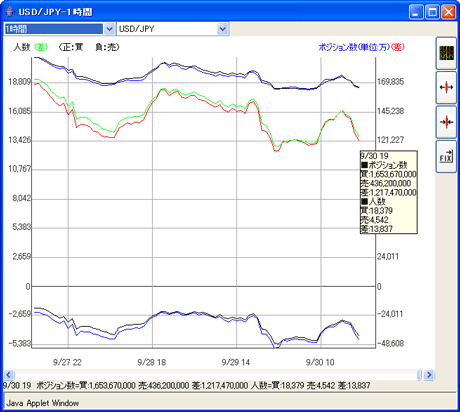Click the candlestick chart icon button
Image resolution: width=460 pixels, height=412 pixels.
click(446, 53)
